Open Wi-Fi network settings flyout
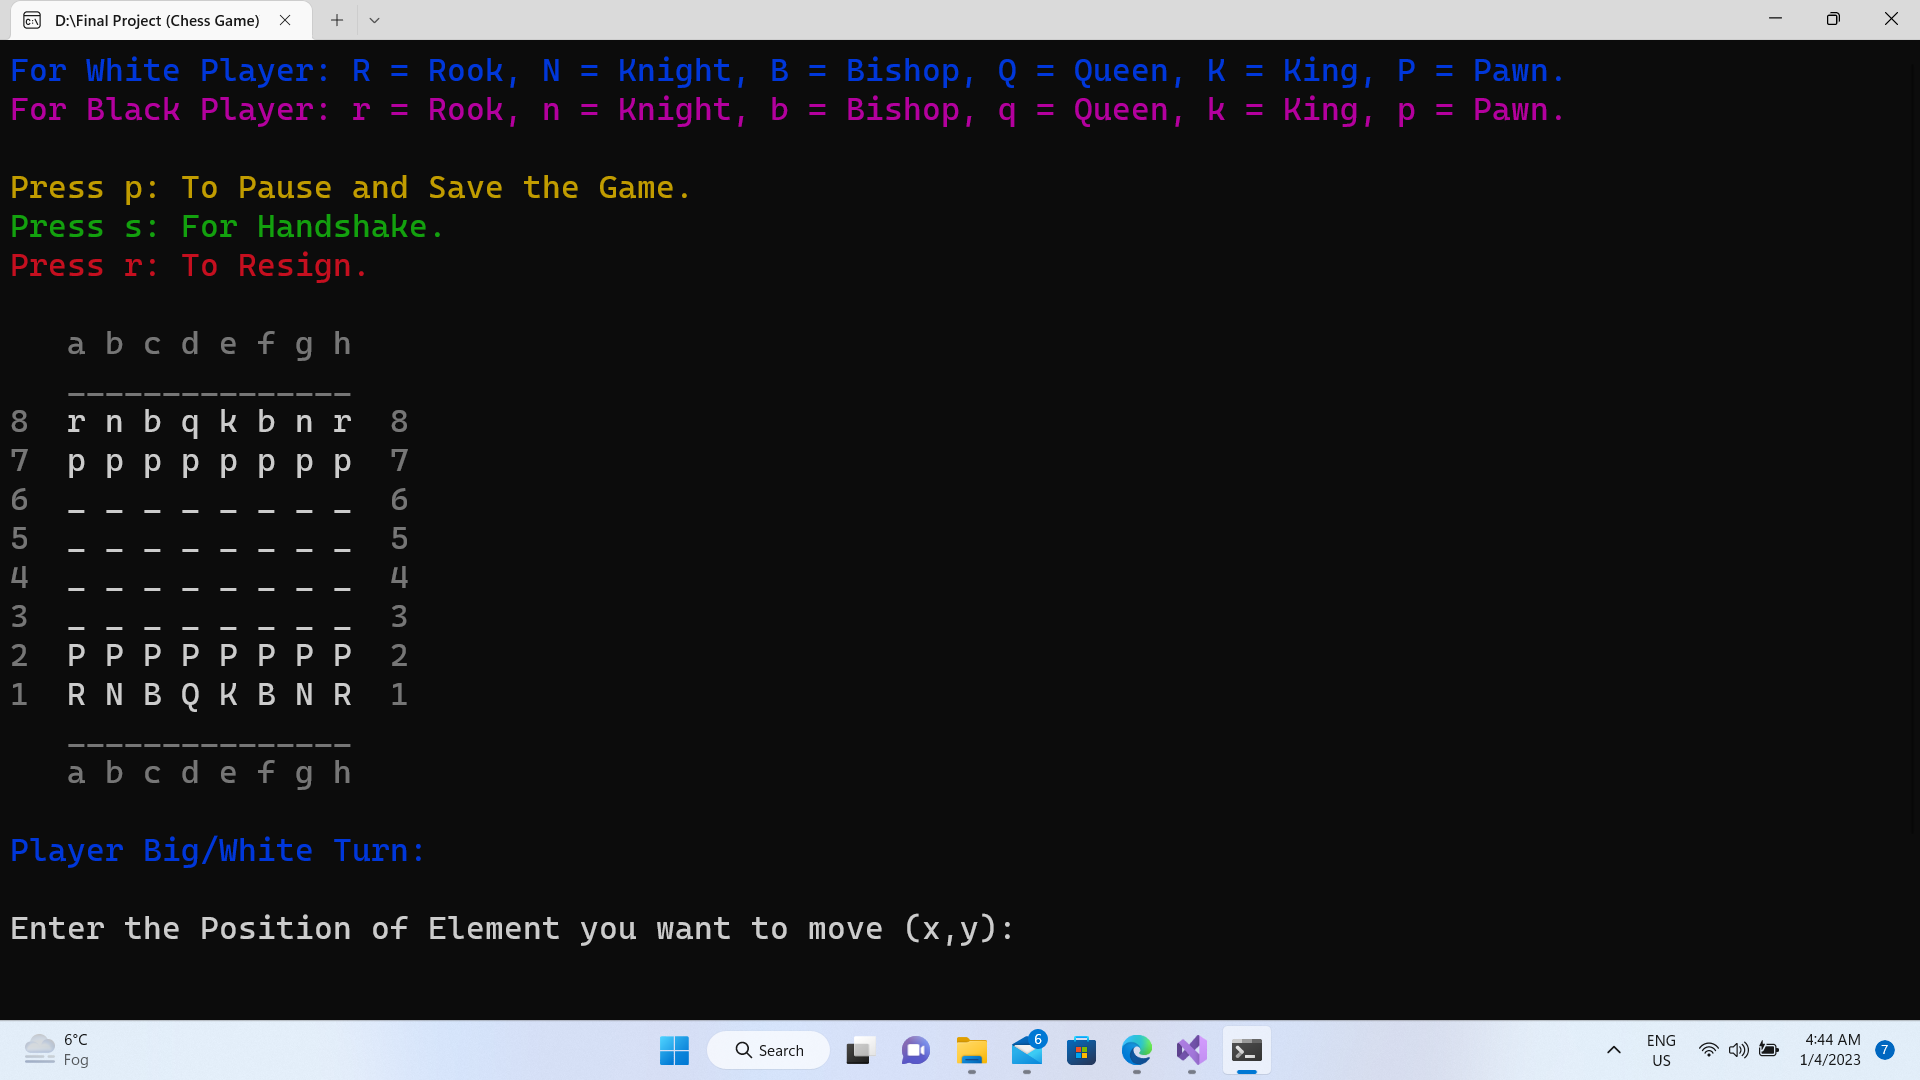The width and height of the screenshot is (1920, 1080). coord(1708,1050)
